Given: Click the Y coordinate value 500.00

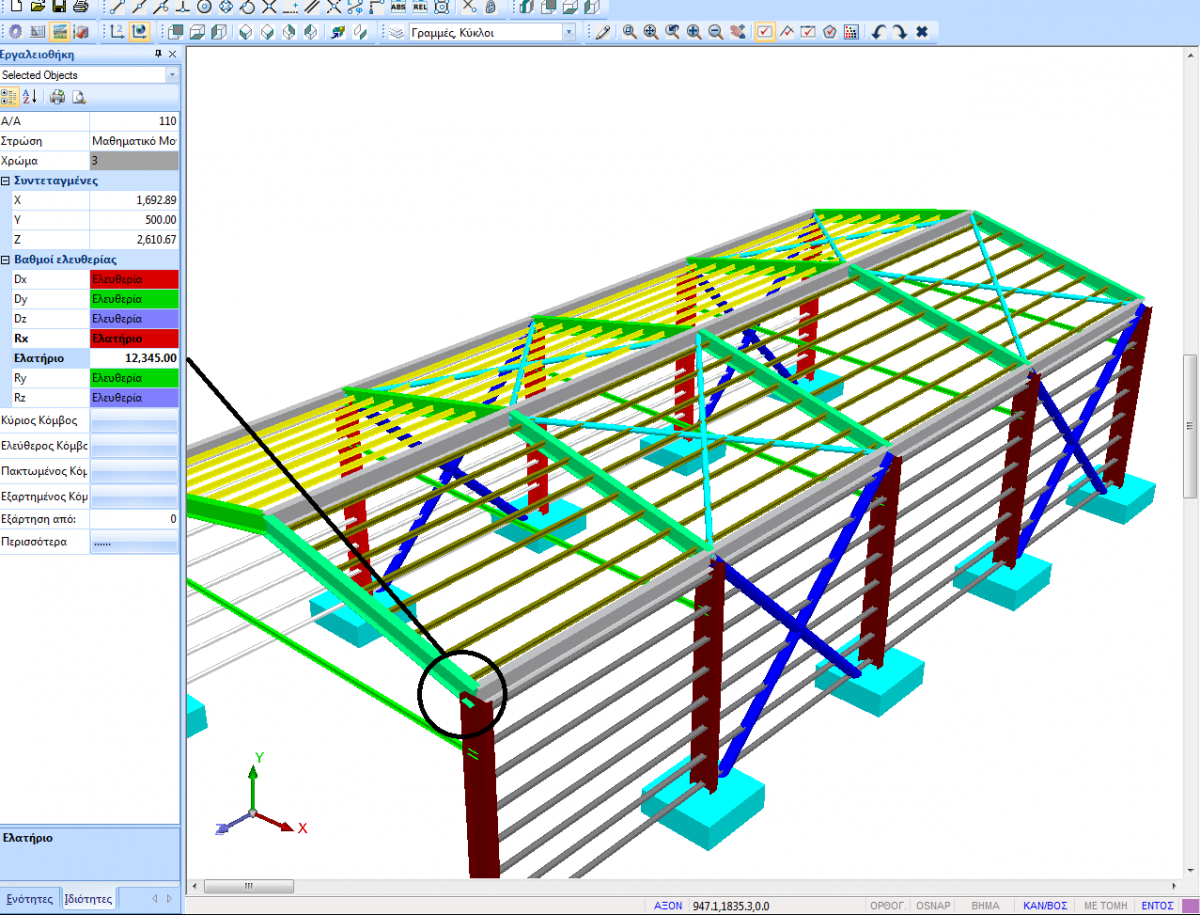Looking at the screenshot, I should click(134, 220).
